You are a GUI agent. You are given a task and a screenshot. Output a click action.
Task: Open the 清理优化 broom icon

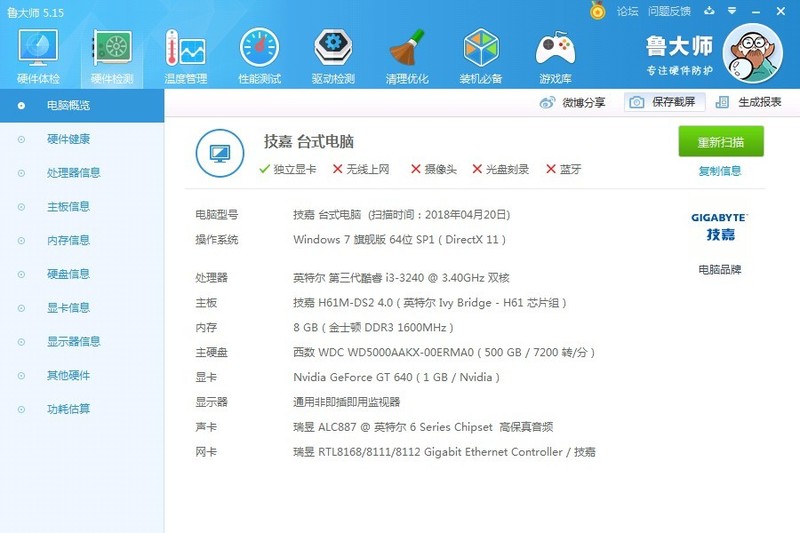[x=407, y=55]
